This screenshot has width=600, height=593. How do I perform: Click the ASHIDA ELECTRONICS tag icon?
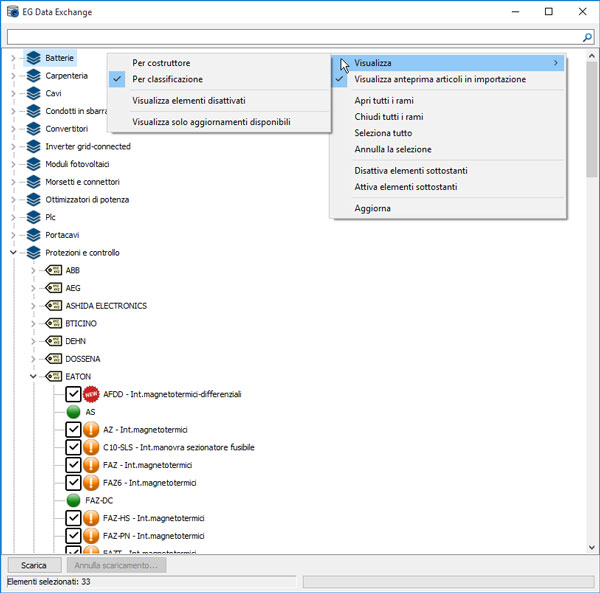[54, 306]
